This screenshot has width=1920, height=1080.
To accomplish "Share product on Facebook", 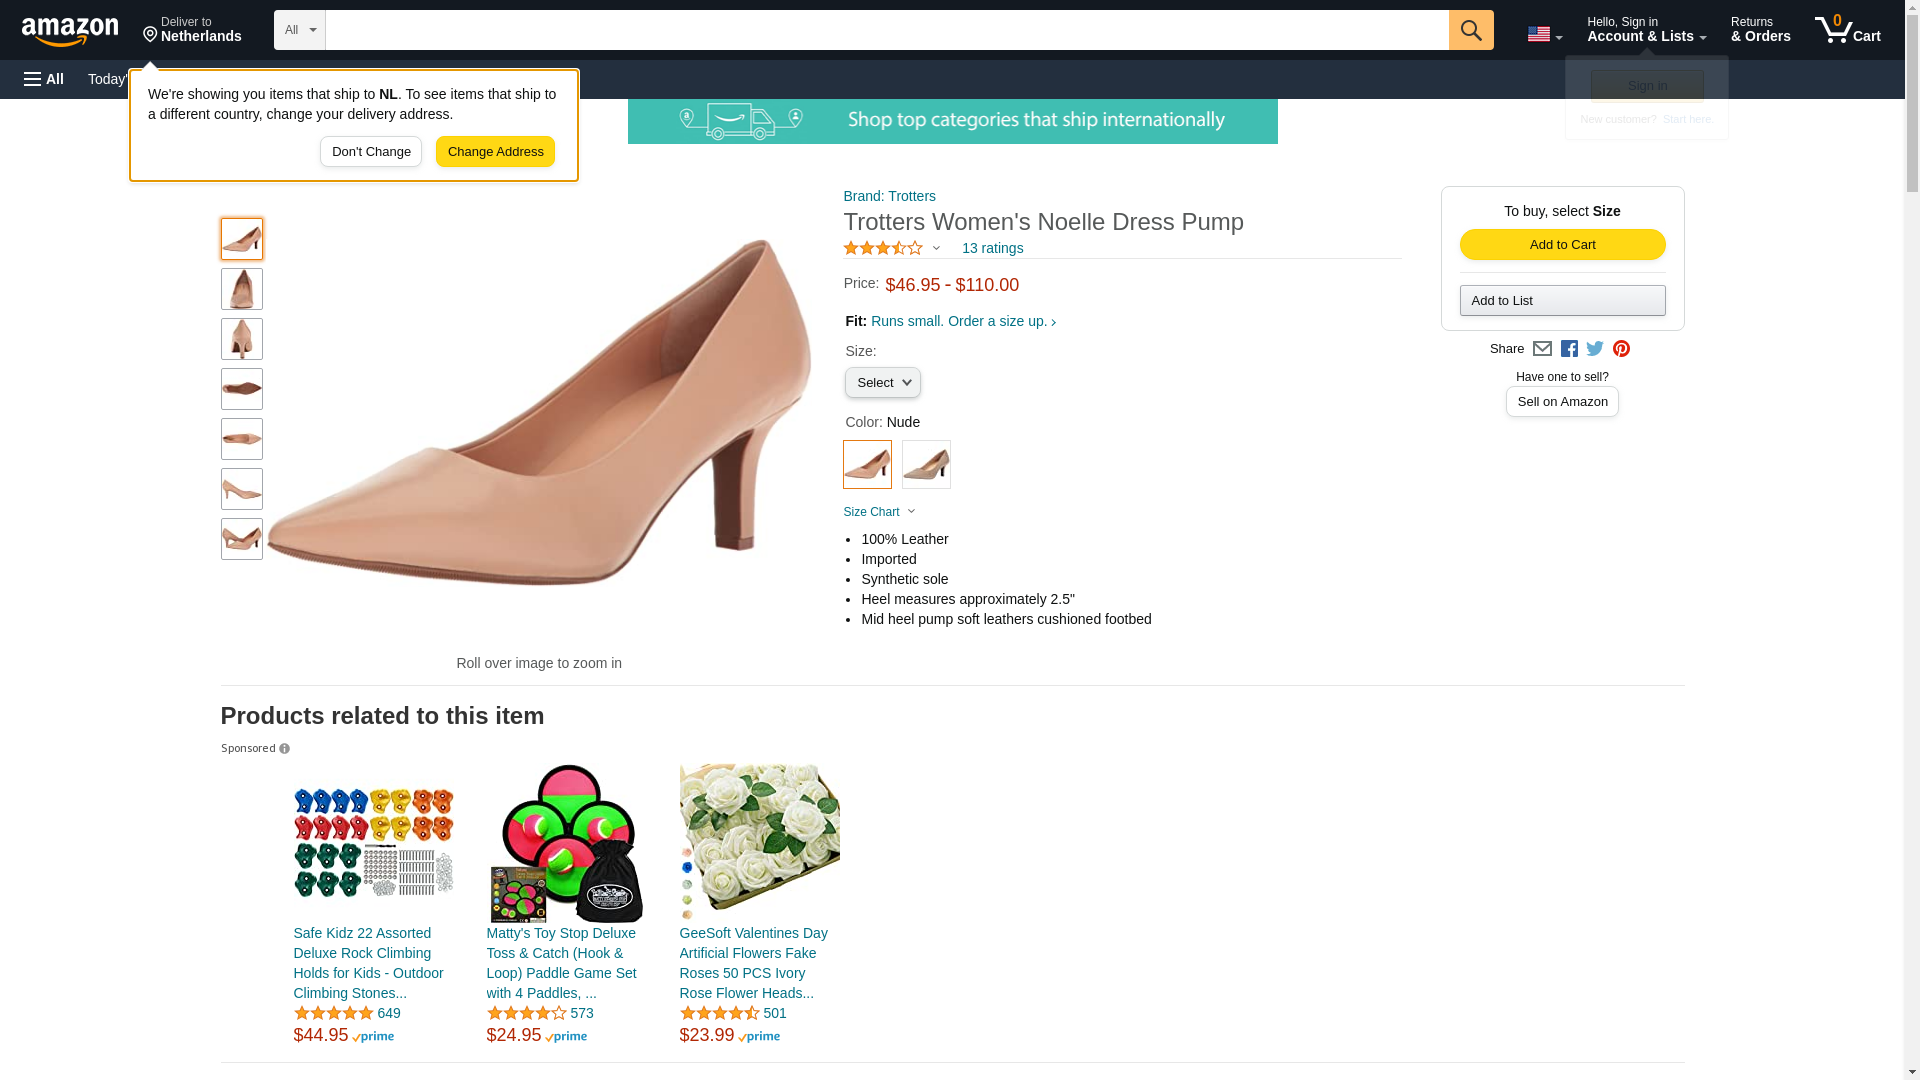I will pos(1569,349).
